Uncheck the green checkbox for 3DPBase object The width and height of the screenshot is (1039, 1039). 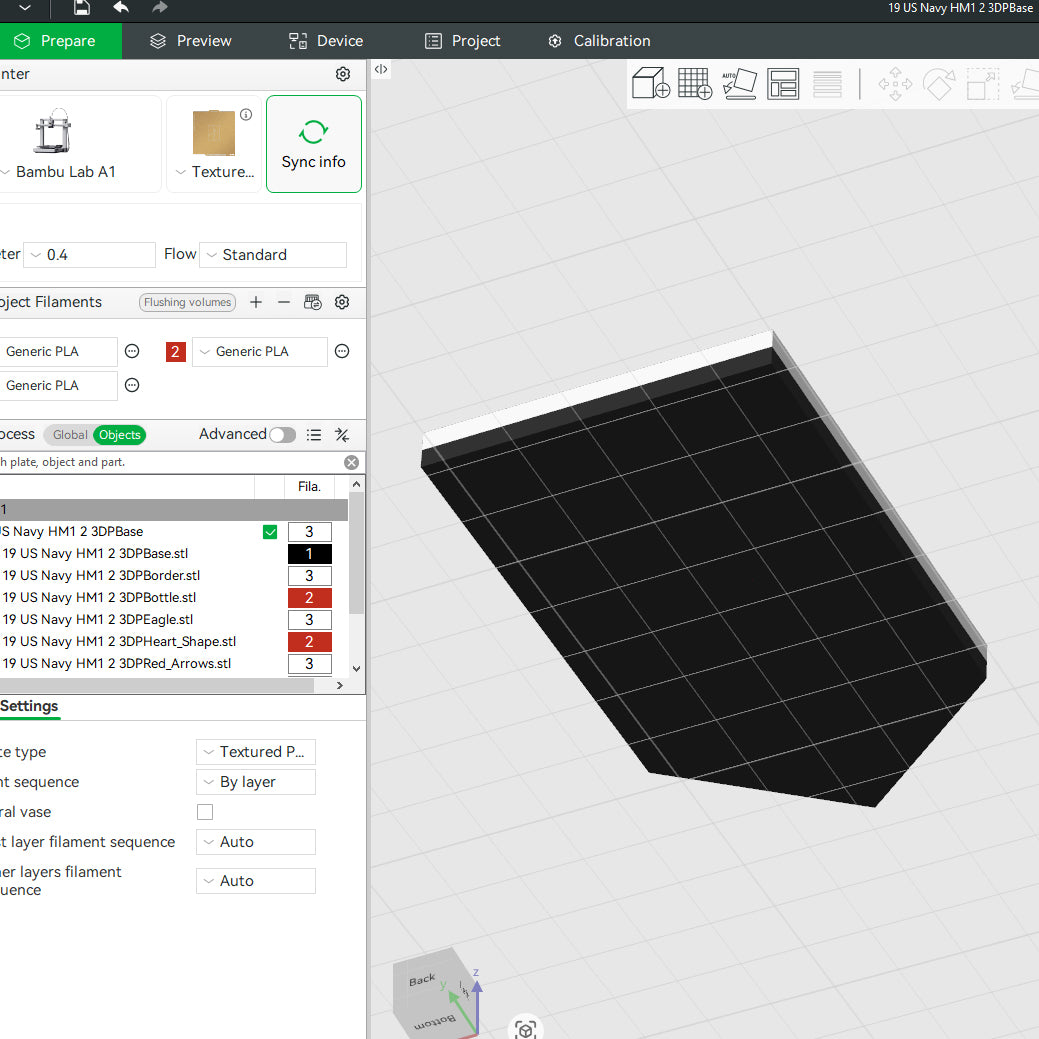(270, 532)
